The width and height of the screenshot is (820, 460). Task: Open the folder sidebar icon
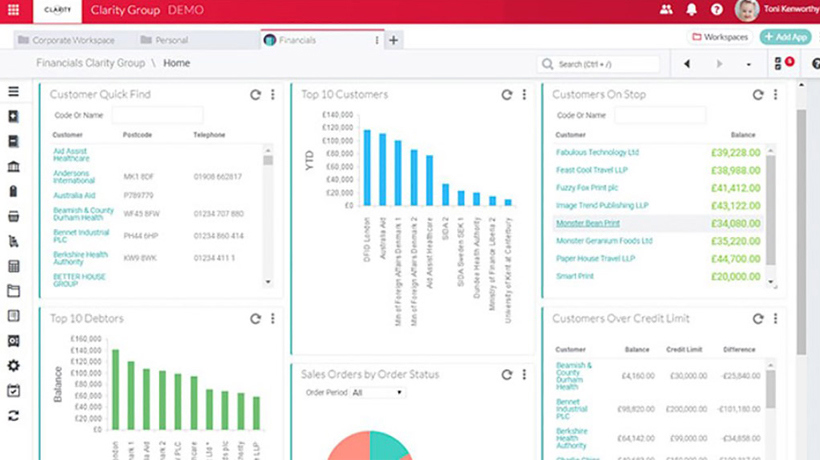point(14,291)
